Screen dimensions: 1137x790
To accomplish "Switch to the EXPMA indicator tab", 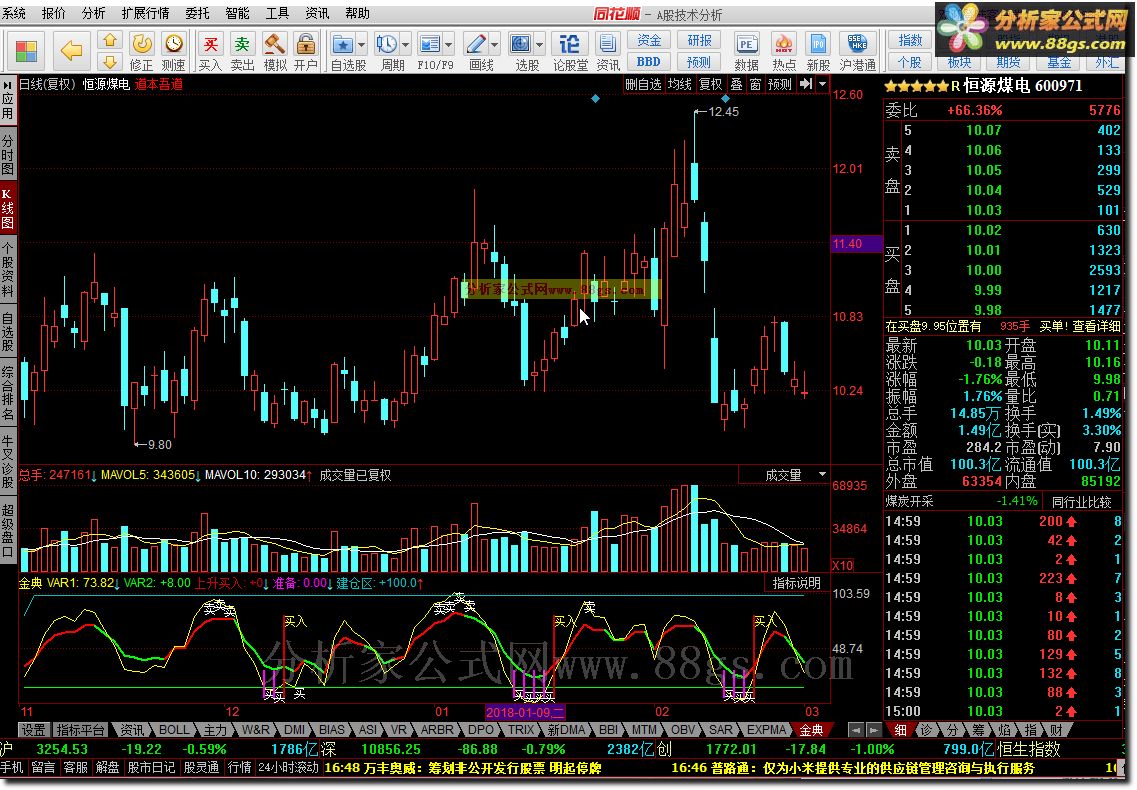I will [x=766, y=730].
